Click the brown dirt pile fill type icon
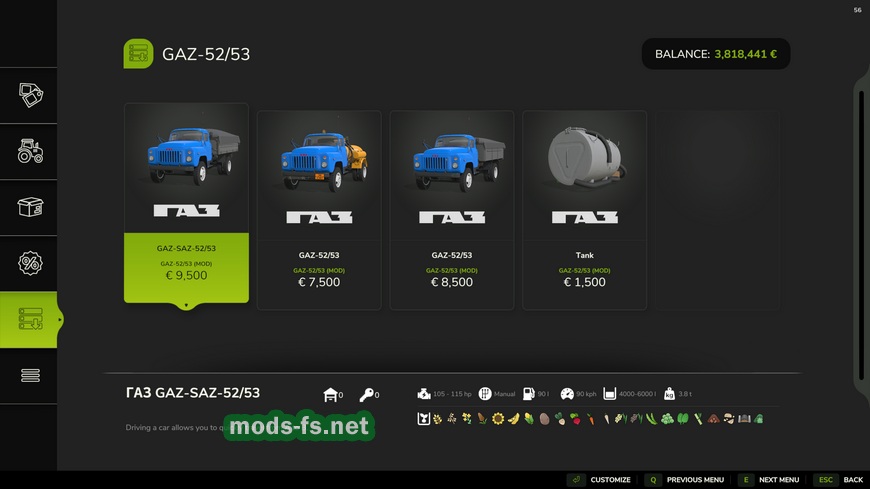This screenshot has width=870, height=489. 714,419
